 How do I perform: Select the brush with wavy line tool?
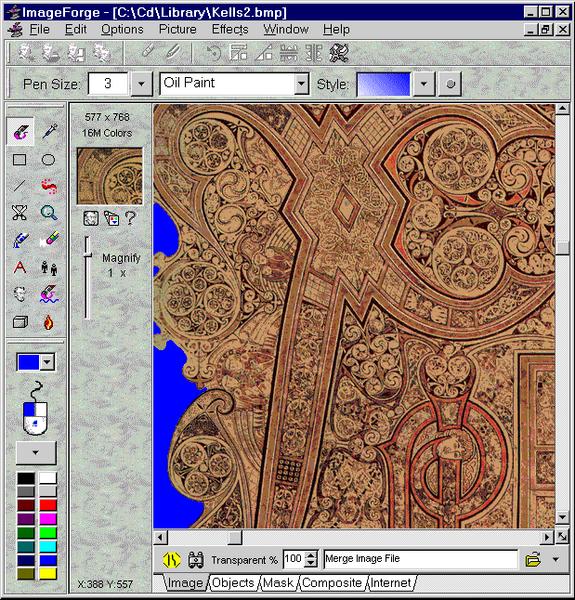click(x=49, y=294)
